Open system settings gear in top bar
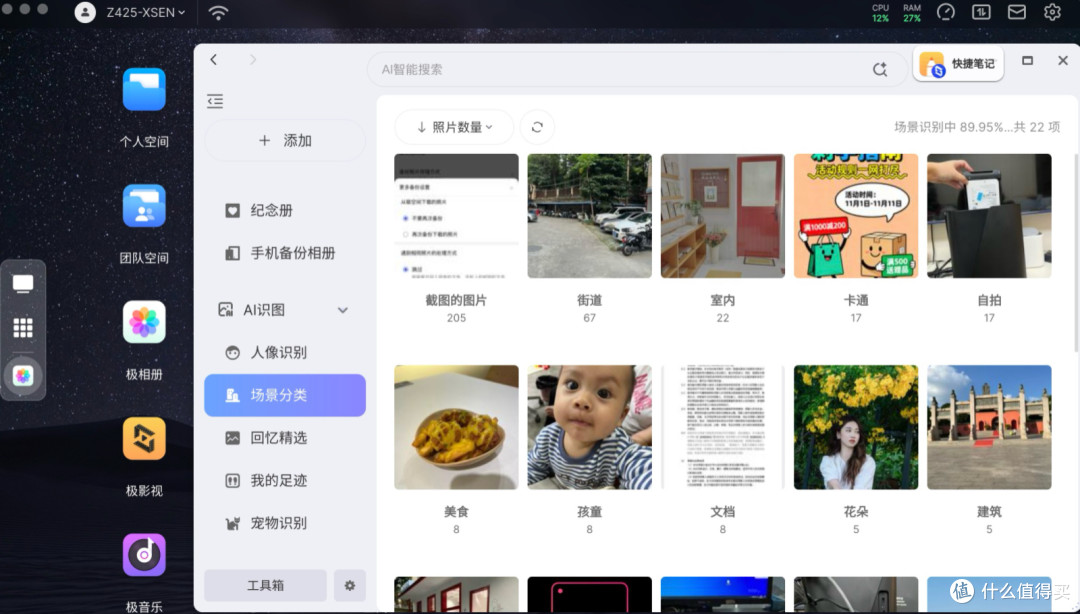 coord(1052,12)
